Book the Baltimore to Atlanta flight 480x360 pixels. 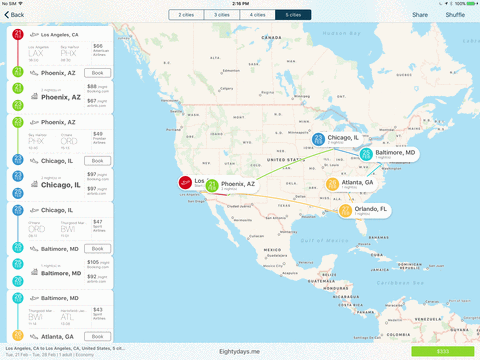97,337
